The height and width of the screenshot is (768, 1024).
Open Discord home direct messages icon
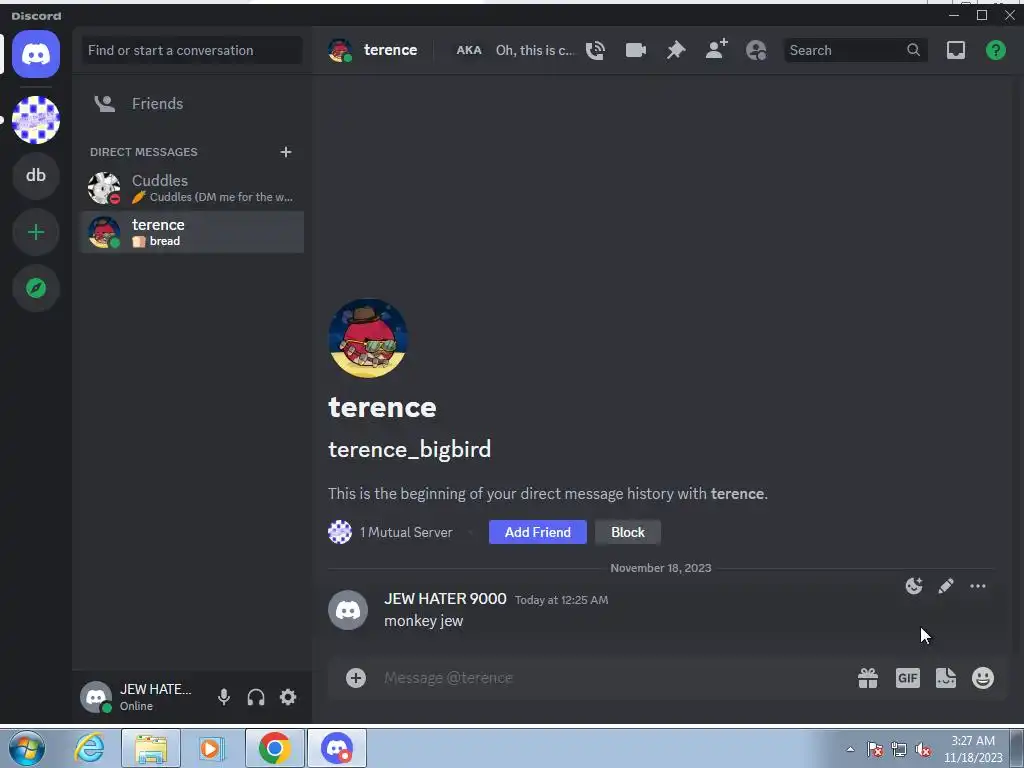click(36, 54)
